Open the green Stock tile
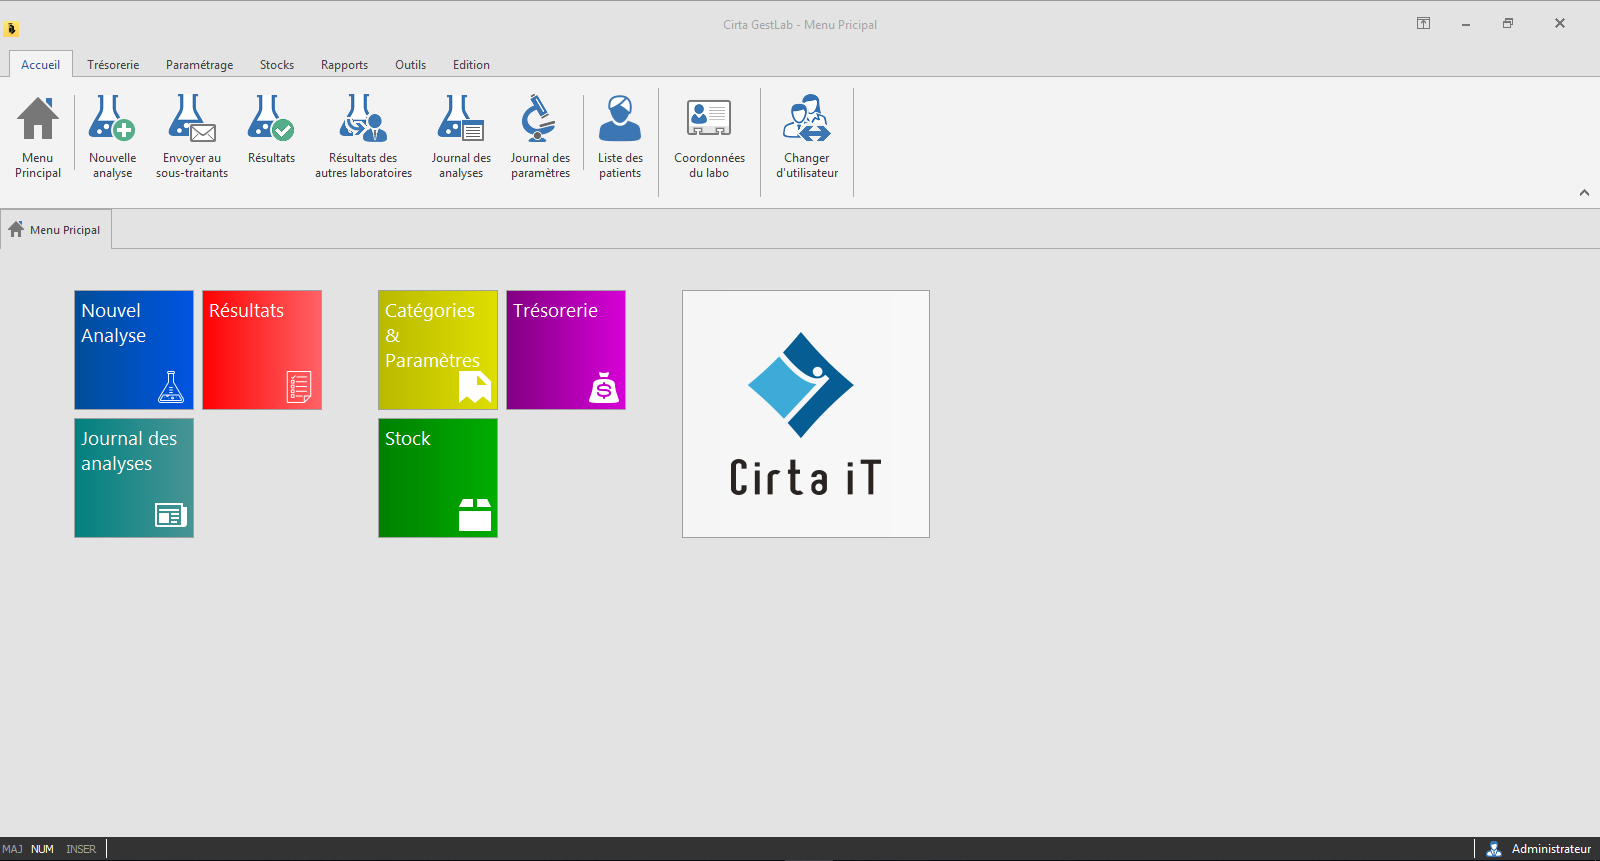 [438, 478]
